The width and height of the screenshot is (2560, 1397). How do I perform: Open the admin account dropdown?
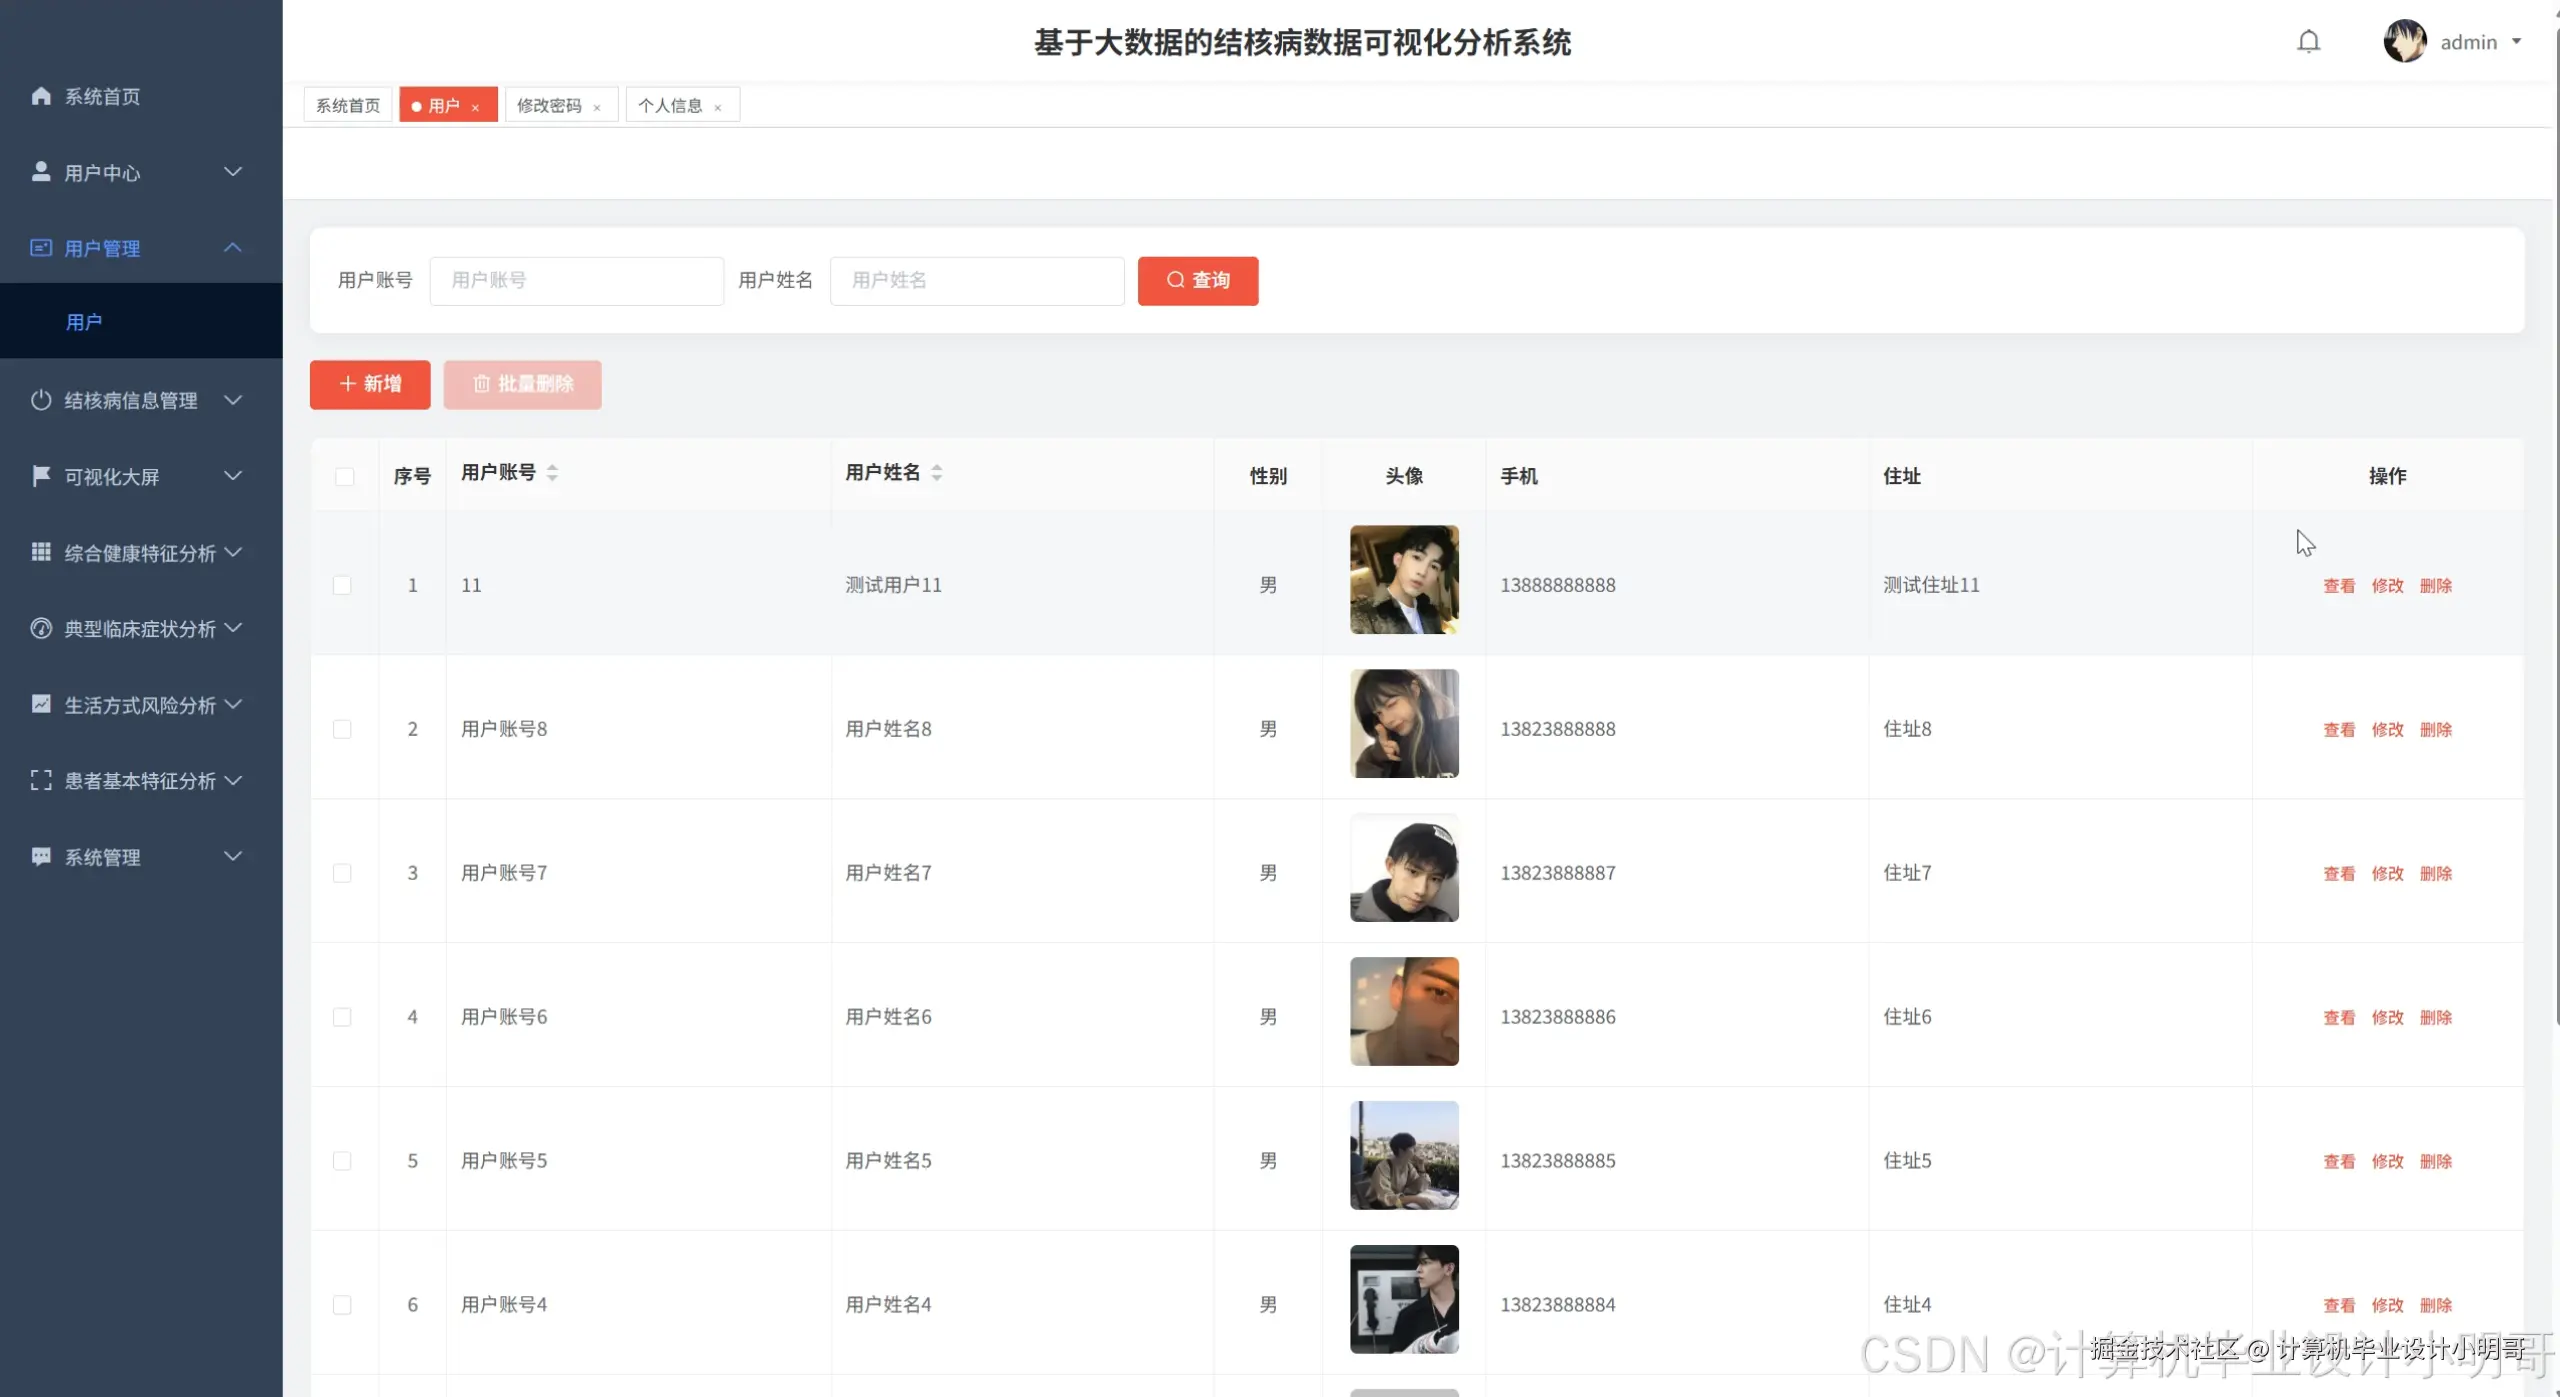[x=2468, y=42]
